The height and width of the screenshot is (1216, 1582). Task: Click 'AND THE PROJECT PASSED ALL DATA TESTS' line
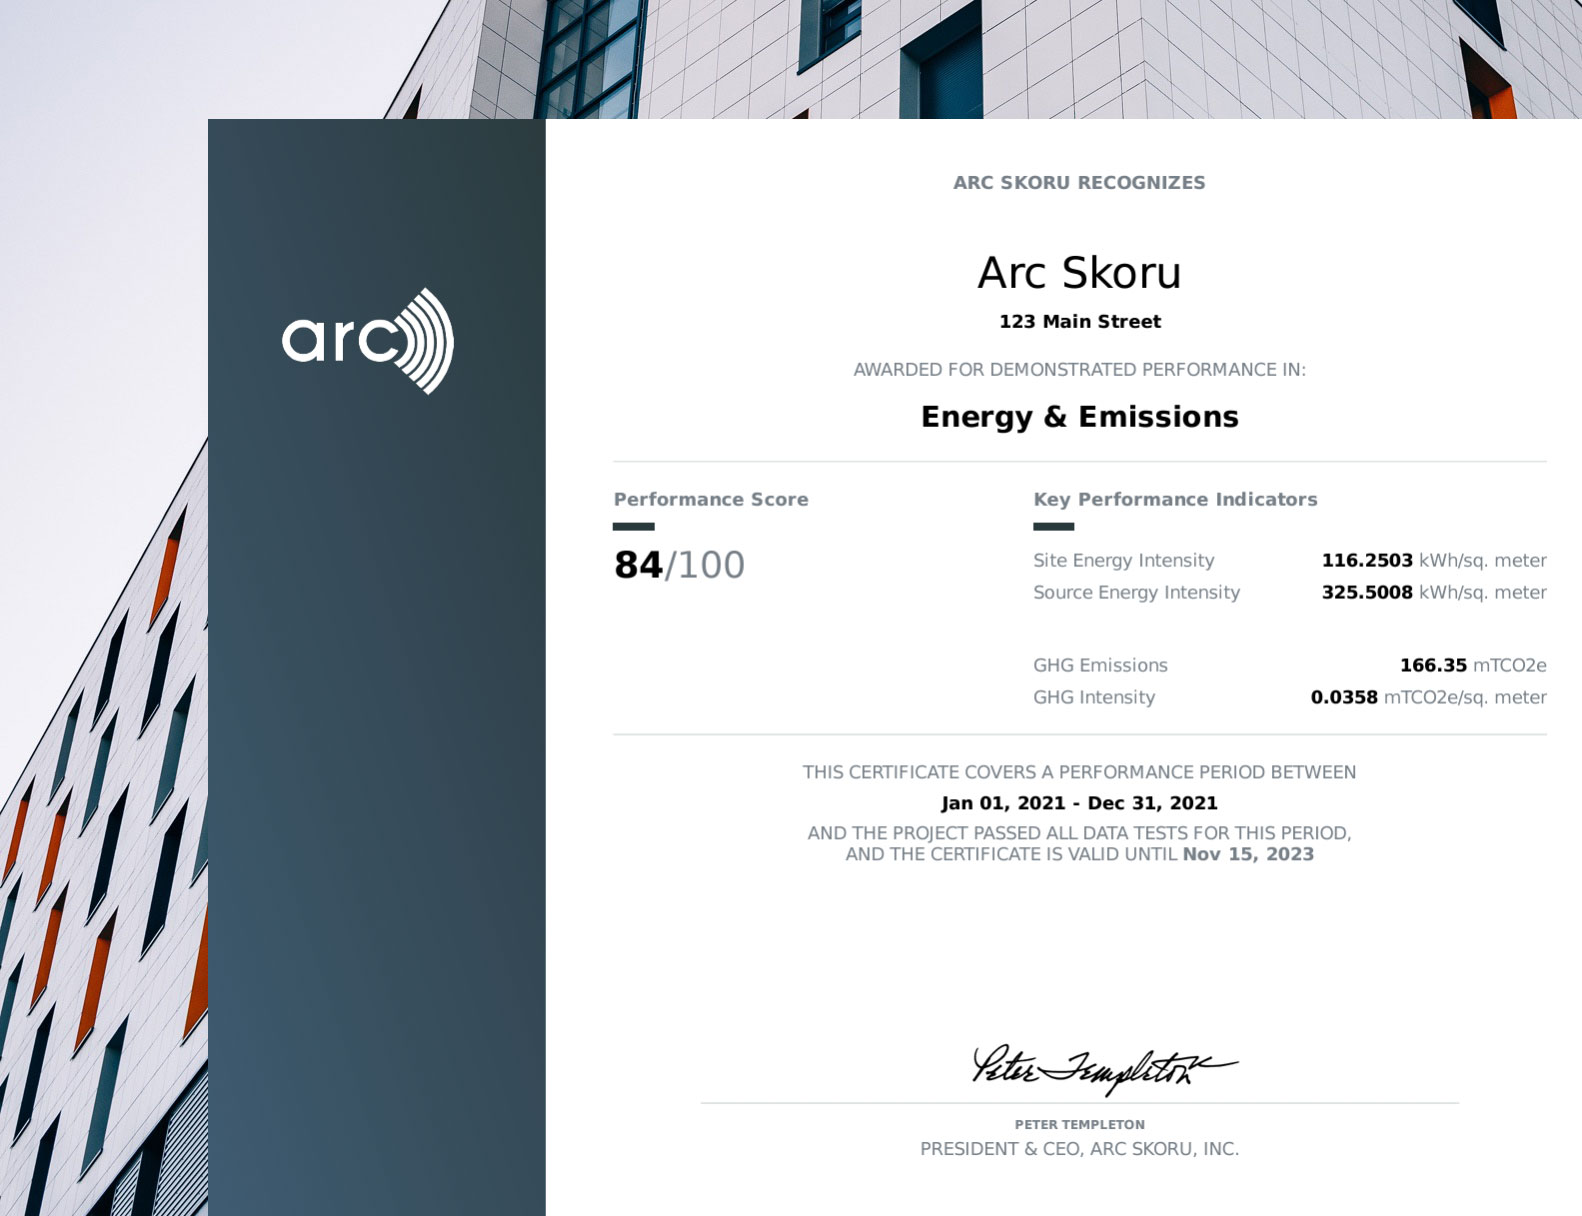[x=1079, y=833]
